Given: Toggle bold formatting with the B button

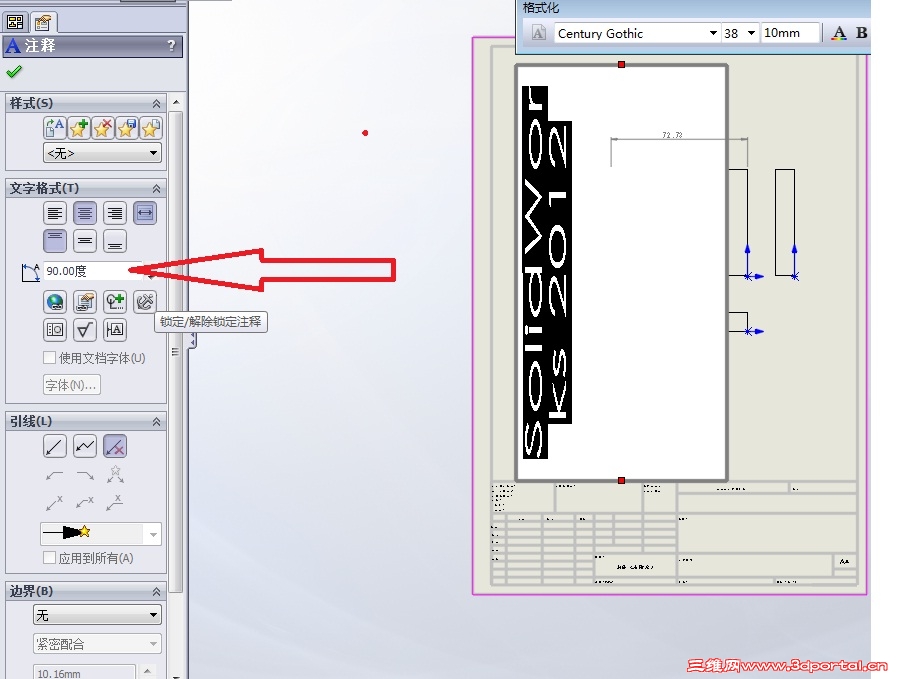Looking at the screenshot, I should point(861,33).
